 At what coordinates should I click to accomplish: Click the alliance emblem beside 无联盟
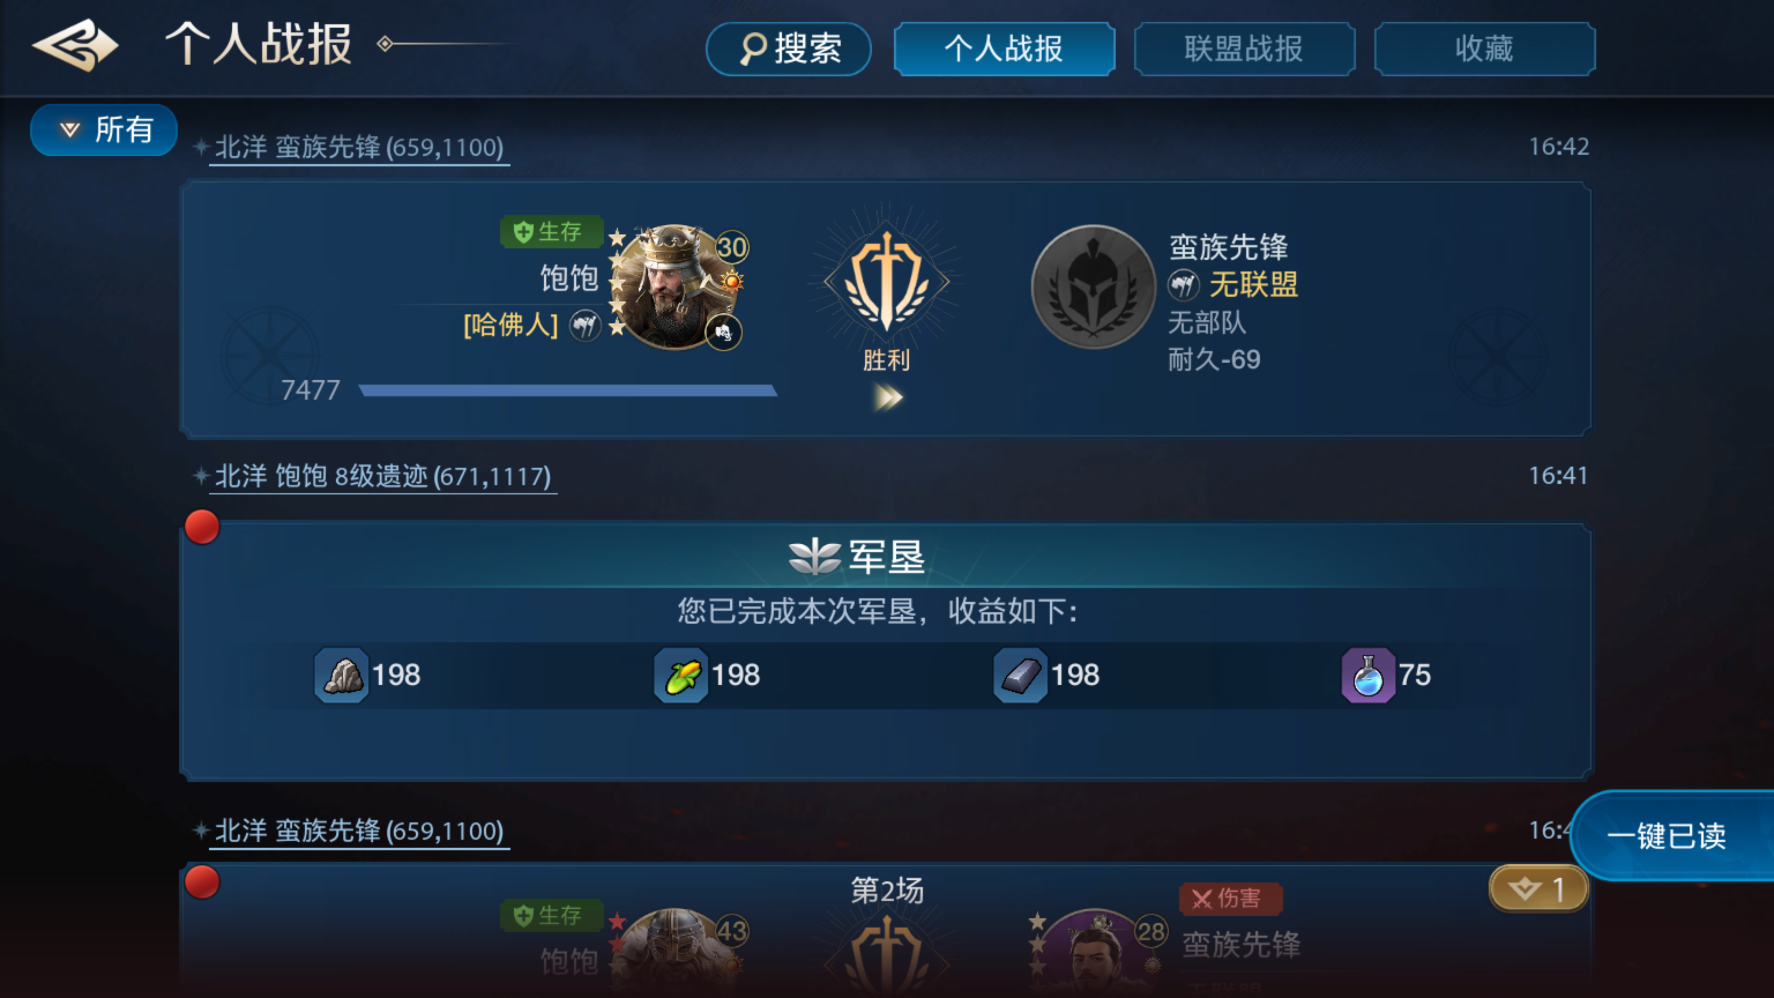click(x=1184, y=285)
